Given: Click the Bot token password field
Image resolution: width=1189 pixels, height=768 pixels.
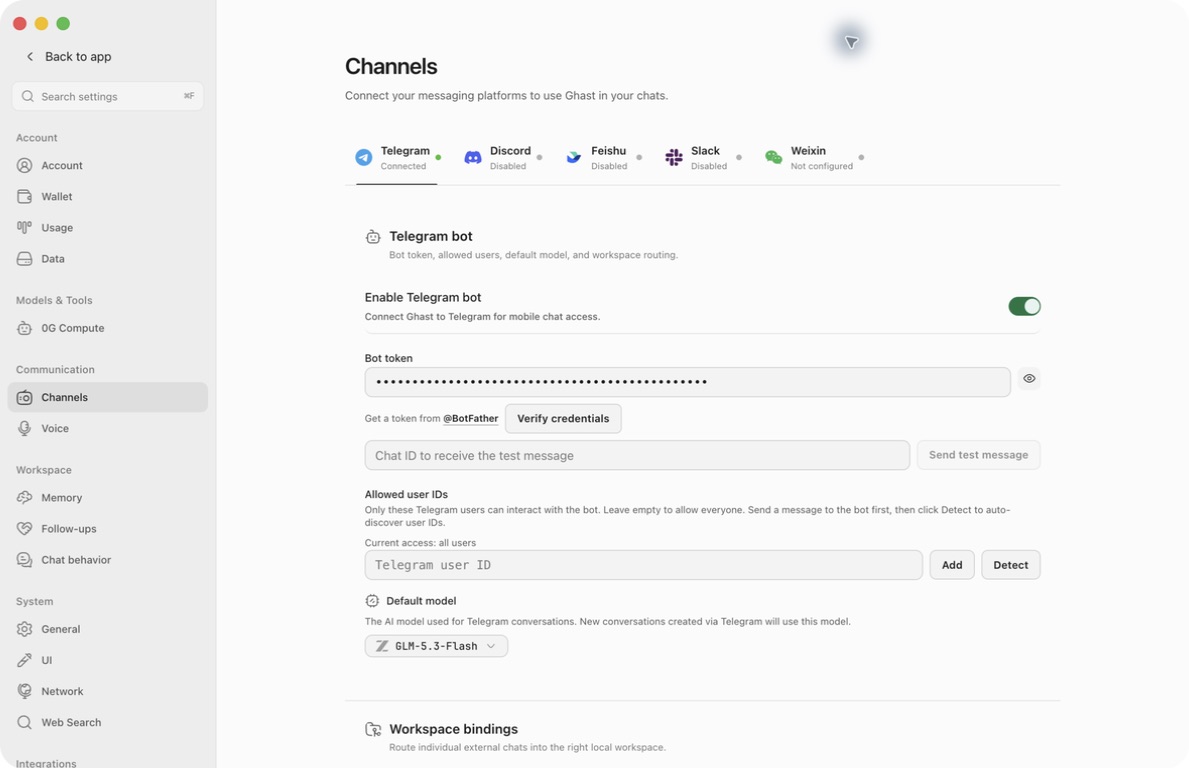Looking at the screenshot, I should (687, 382).
